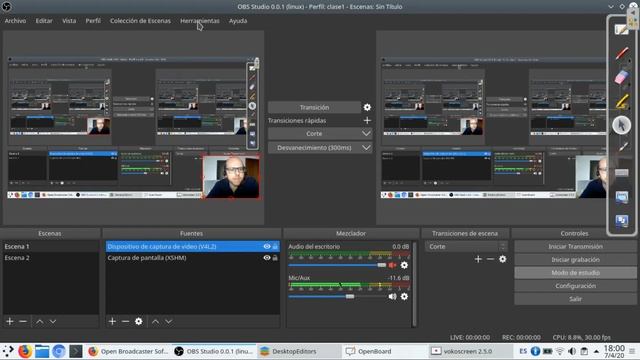640x360 pixels.
Task: Add scene transition with plus icon
Action: [x=478, y=259]
